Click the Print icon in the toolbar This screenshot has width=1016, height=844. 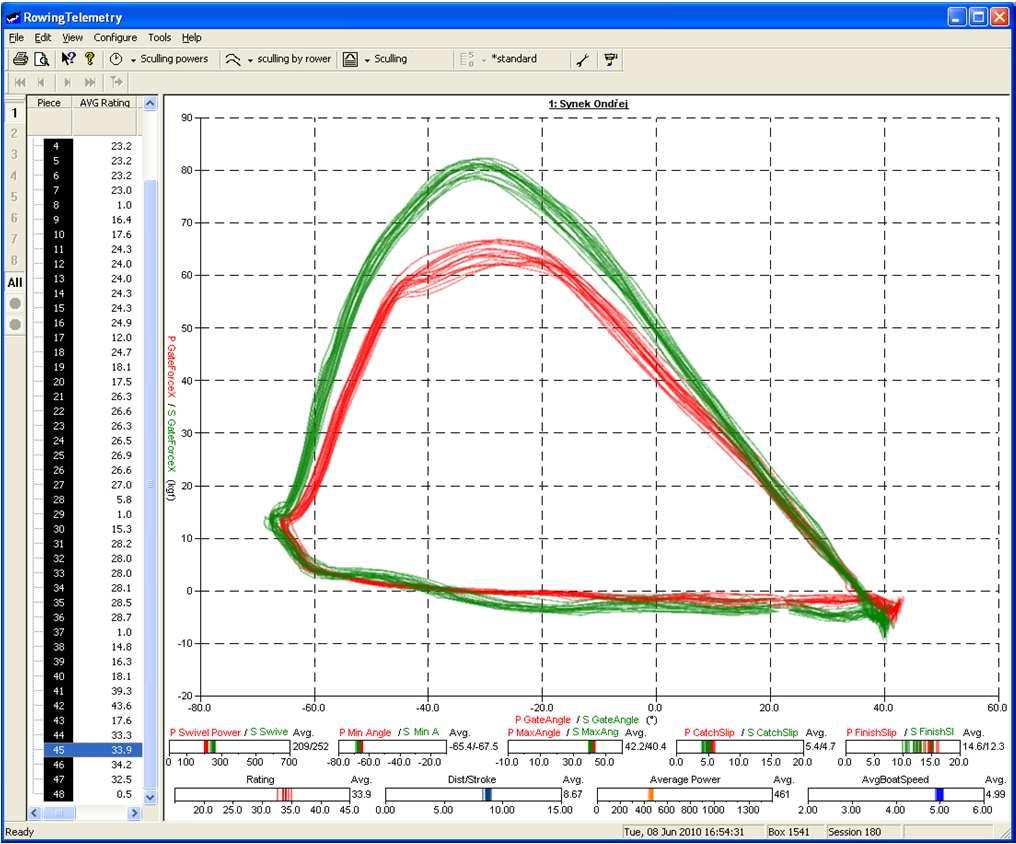pyautogui.click(x=20, y=59)
